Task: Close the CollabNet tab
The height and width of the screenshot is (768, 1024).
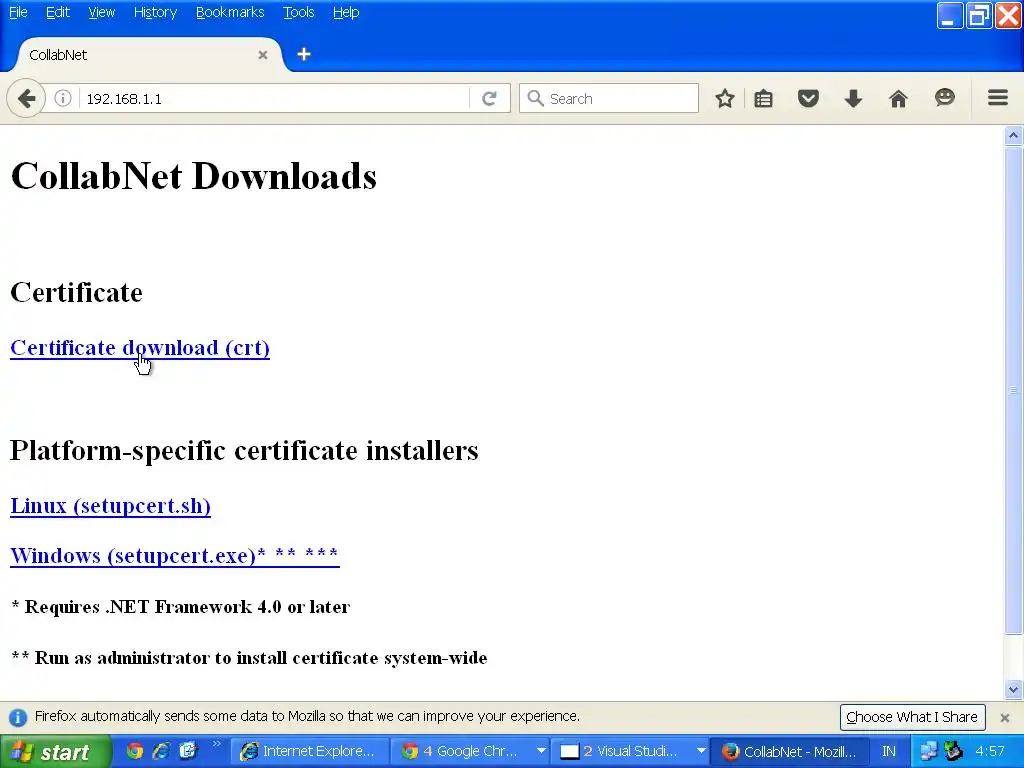Action: point(263,55)
